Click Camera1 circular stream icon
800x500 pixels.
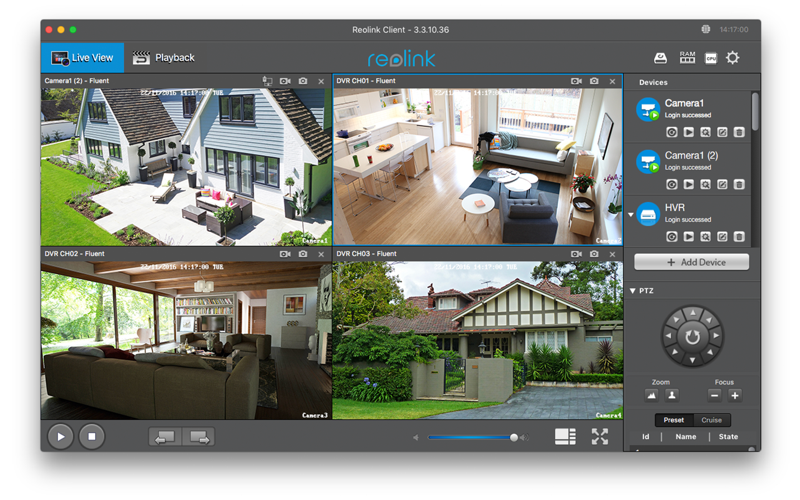tap(672, 133)
